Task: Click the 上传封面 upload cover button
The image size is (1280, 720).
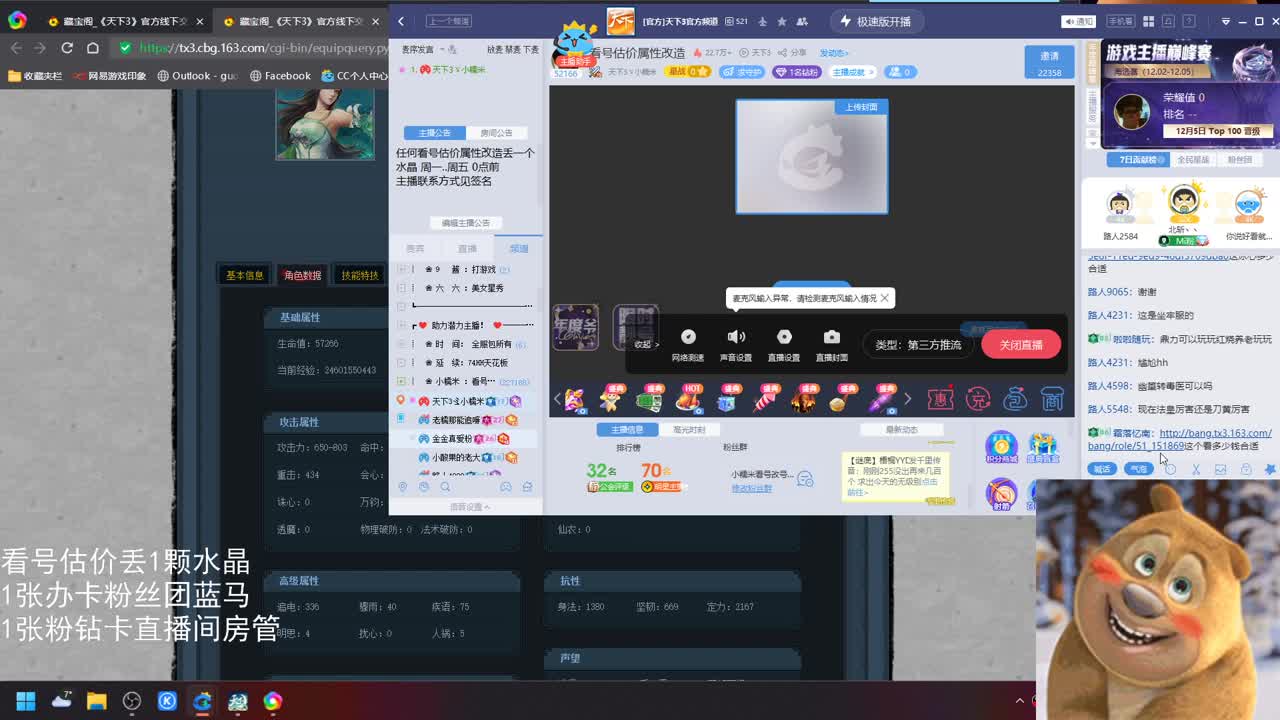Action: pos(861,106)
